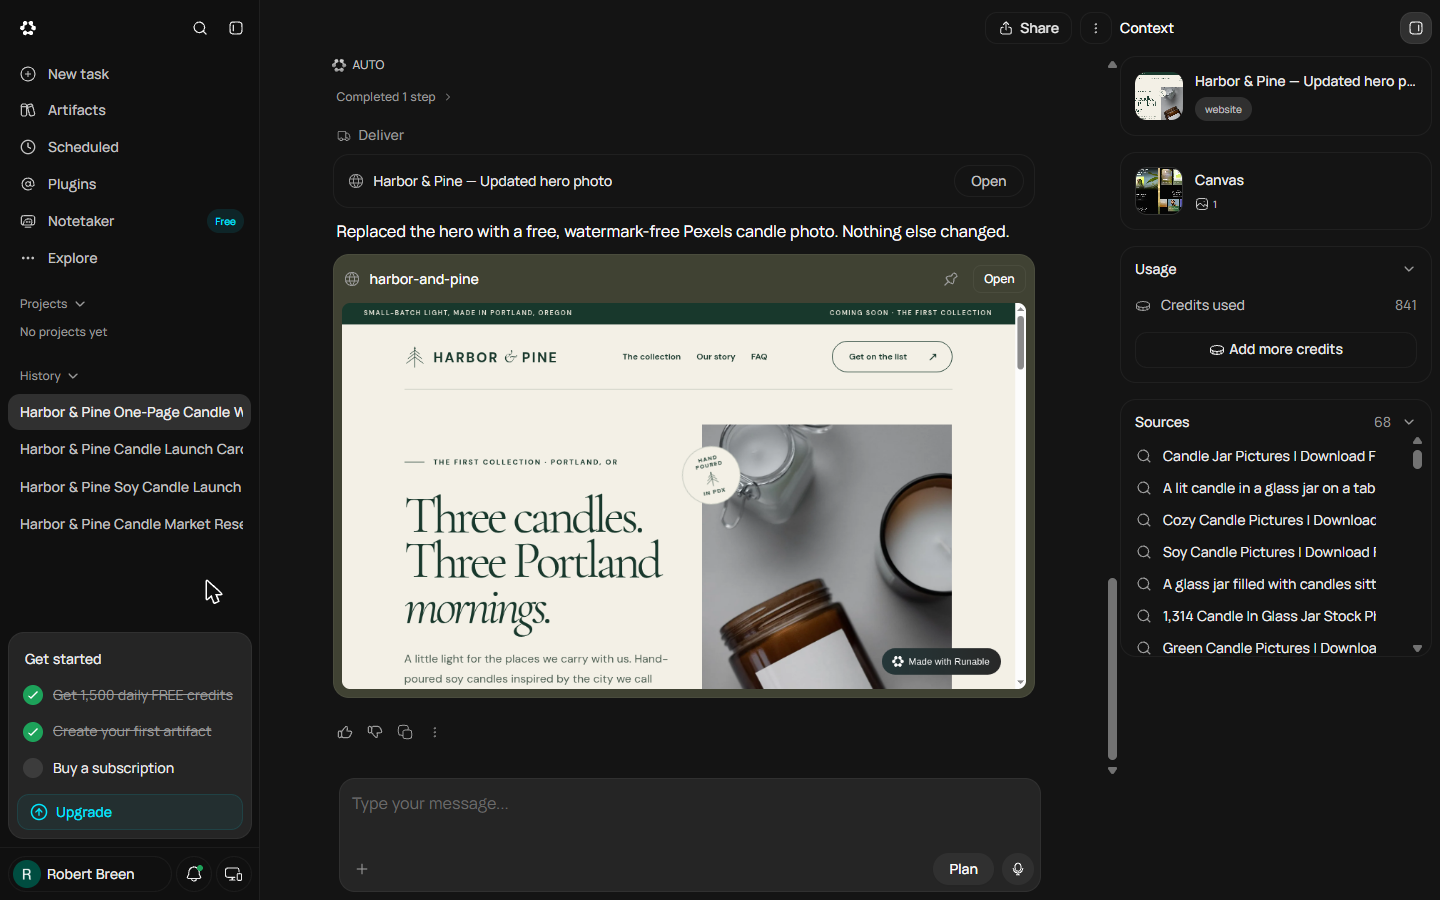Toggle the Plan mode button

coord(963,869)
